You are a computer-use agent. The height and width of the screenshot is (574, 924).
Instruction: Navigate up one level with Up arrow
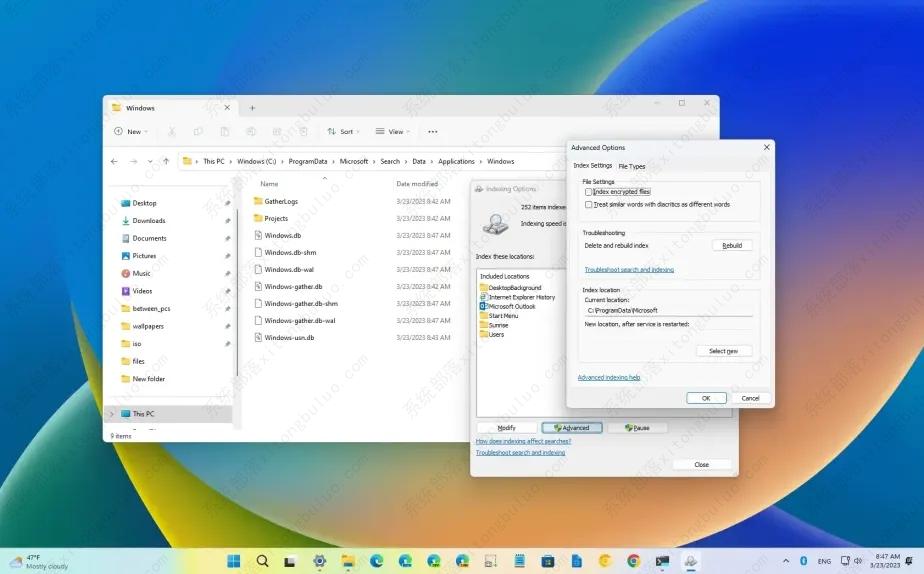point(166,161)
